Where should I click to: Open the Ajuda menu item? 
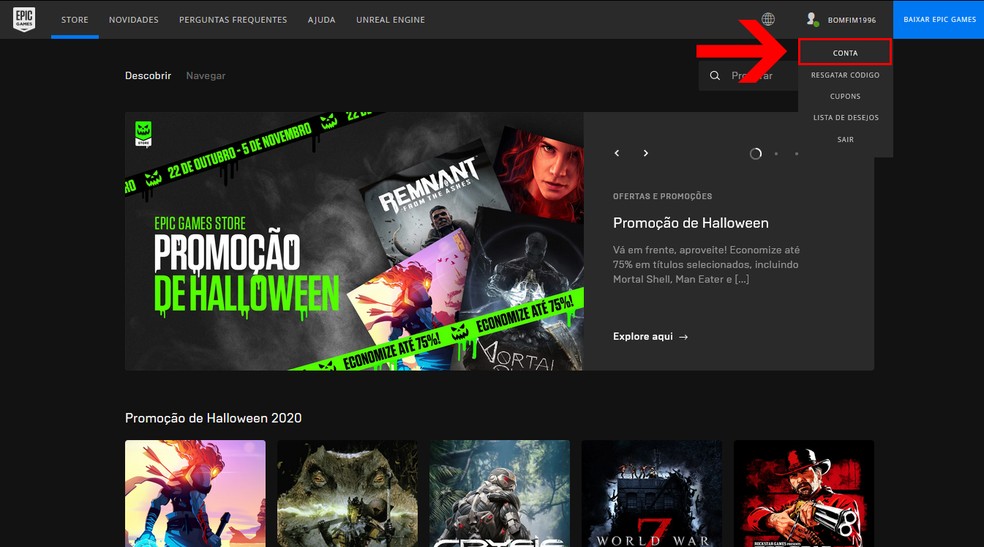pyautogui.click(x=321, y=20)
